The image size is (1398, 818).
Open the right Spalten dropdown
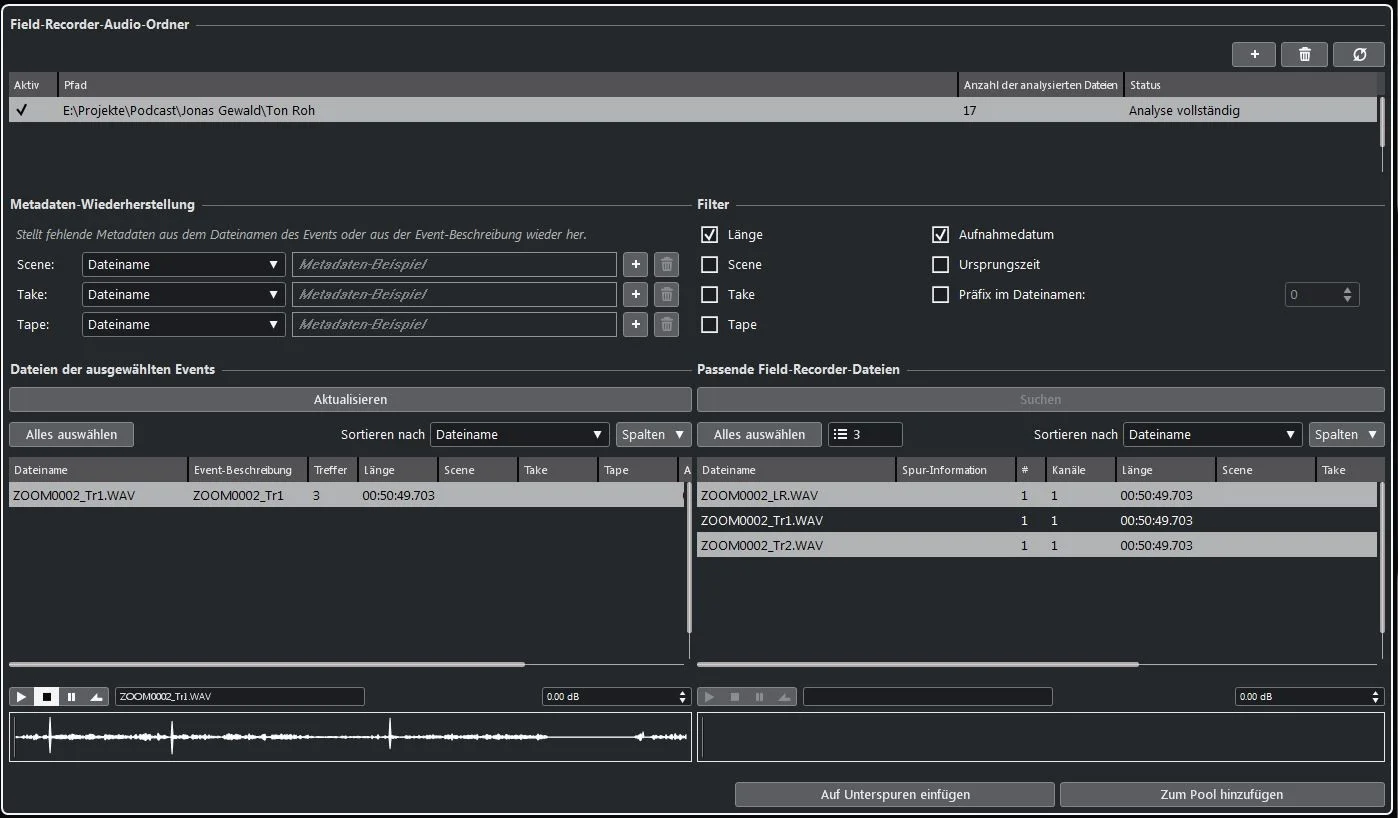[x=1347, y=434]
